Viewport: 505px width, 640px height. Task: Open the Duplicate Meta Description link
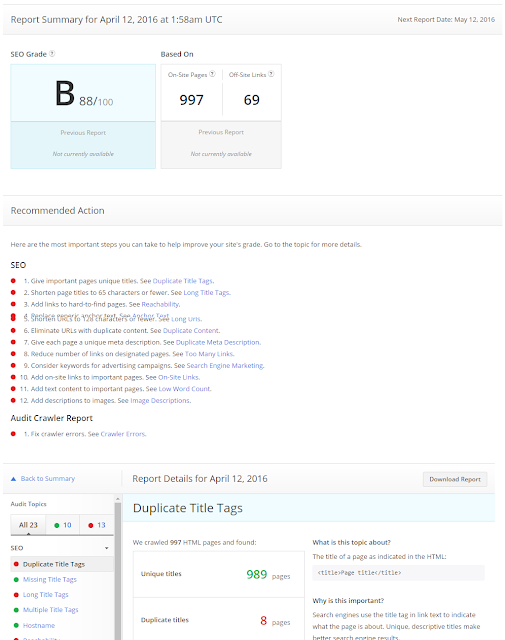(218, 342)
